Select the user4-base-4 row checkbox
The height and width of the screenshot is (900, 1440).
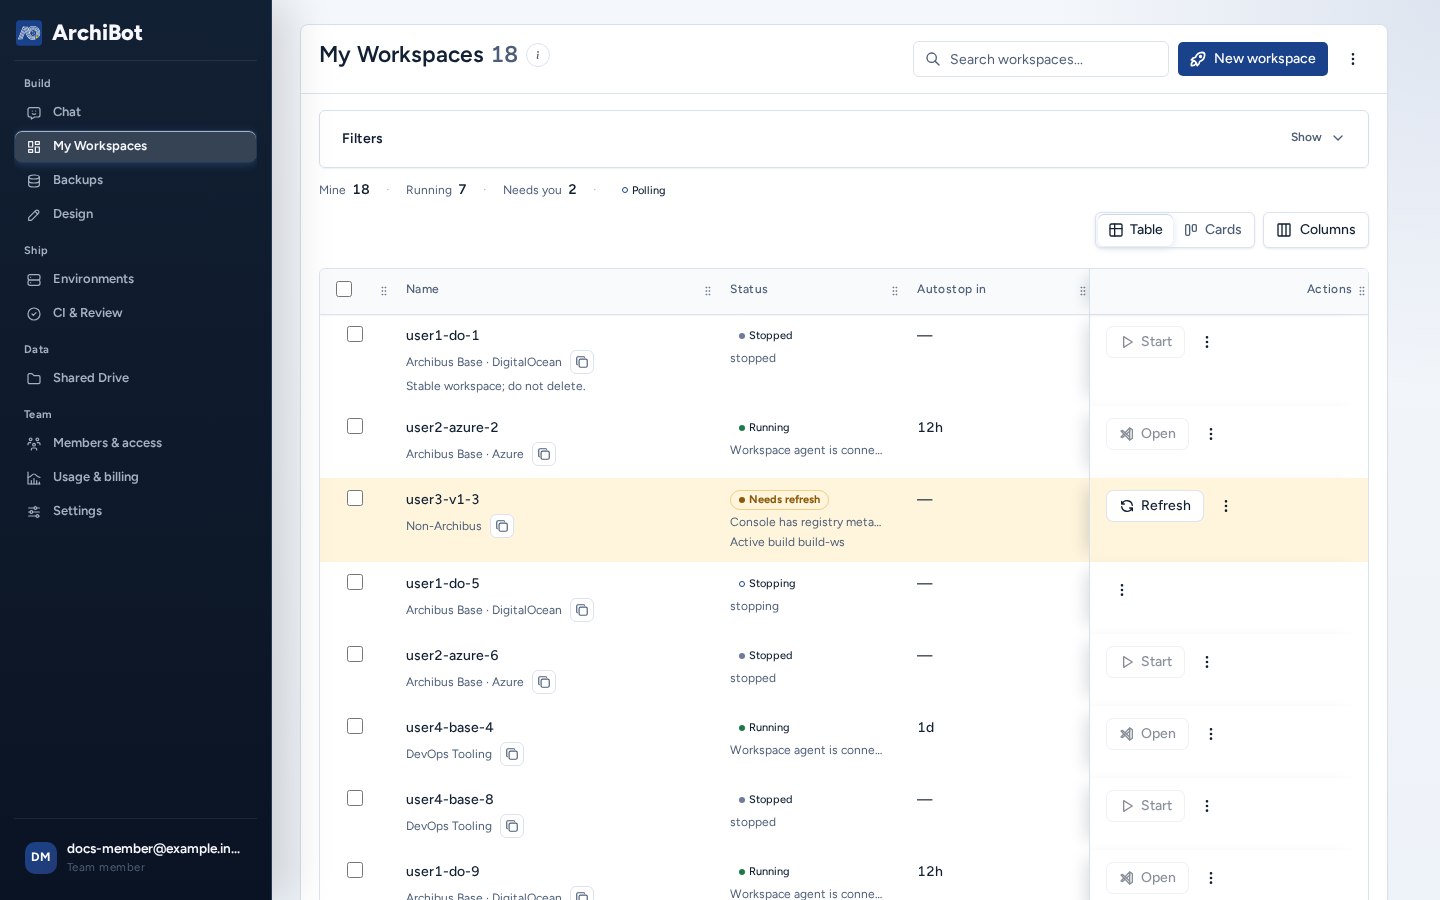(x=355, y=726)
